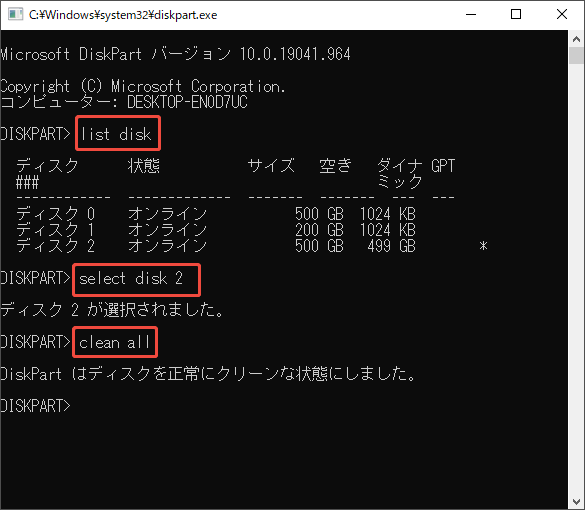Click the 'clean all' command text
Screen dimensions: 585x510
[x=114, y=342]
